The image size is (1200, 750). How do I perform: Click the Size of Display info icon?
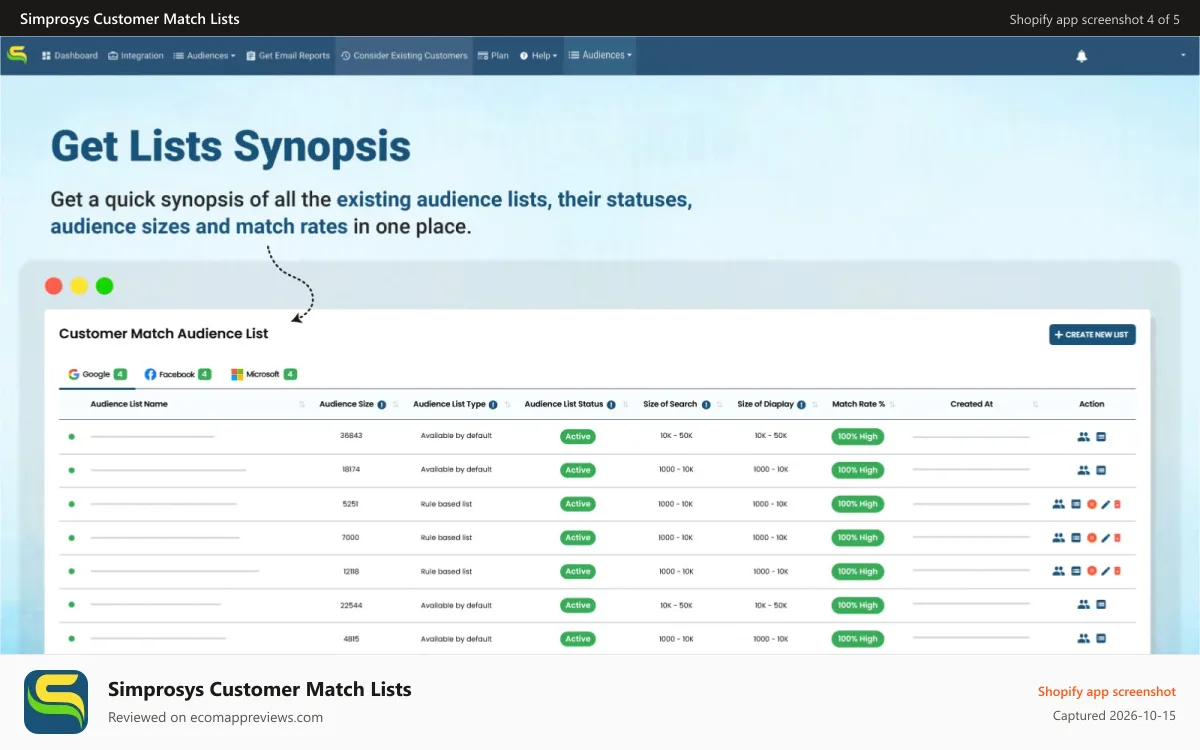(x=802, y=404)
